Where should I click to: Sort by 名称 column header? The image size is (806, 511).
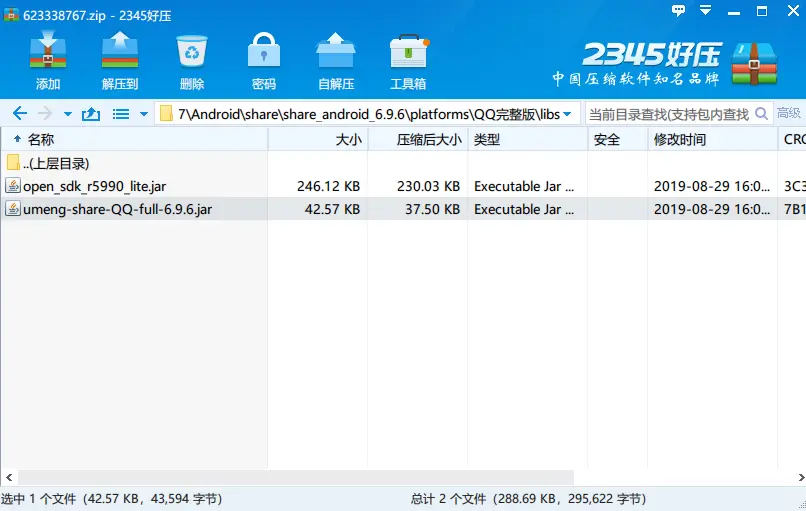click(134, 139)
